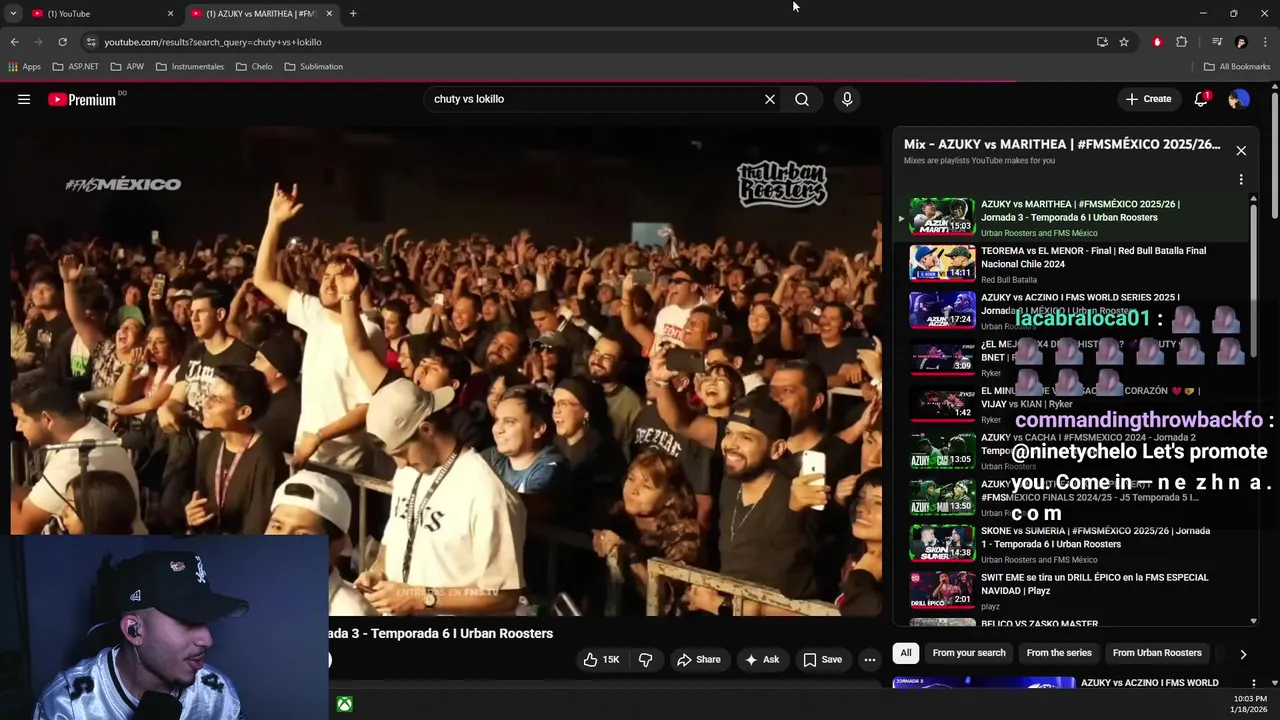The image size is (1280, 720).
Task: Click the video player crowd frame
Action: [x=446, y=370]
